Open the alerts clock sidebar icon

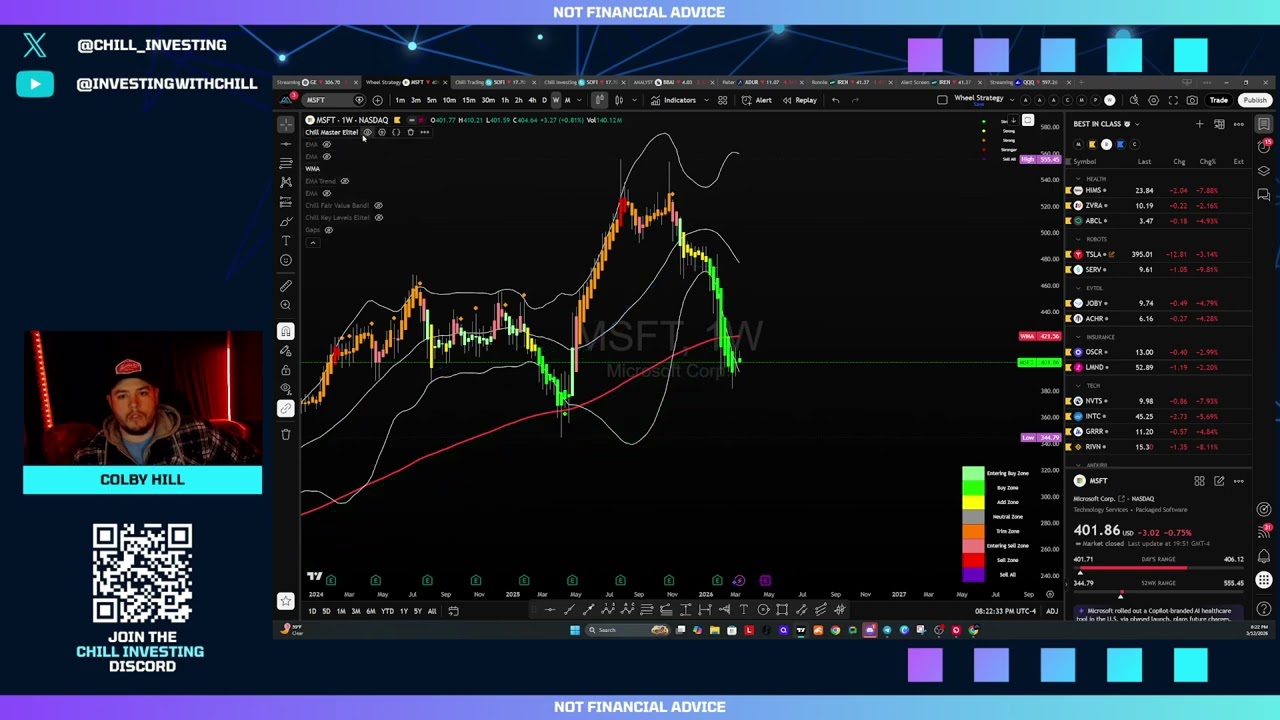[x=1264, y=146]
